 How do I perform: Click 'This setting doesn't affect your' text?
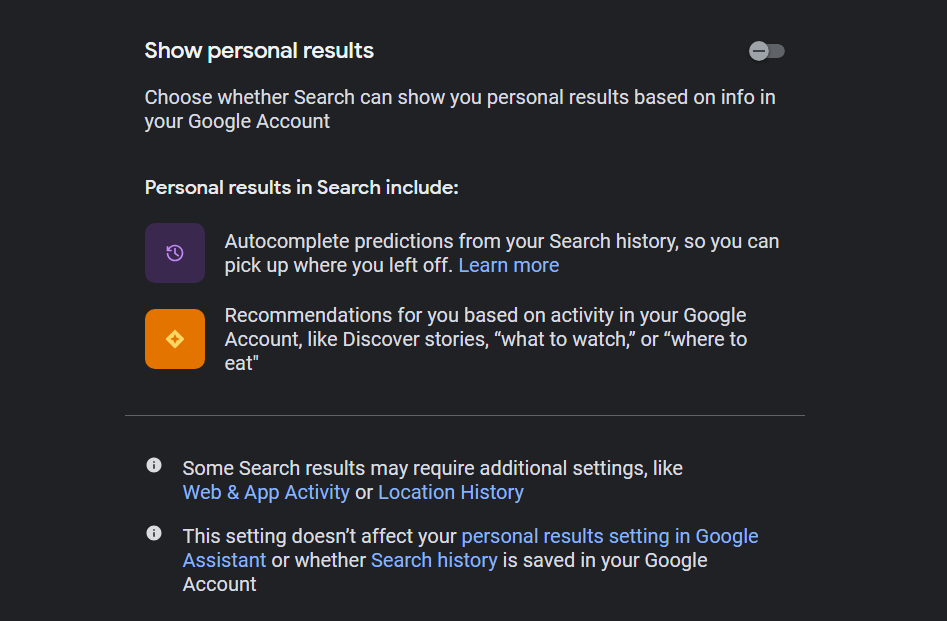coord(319,536)
